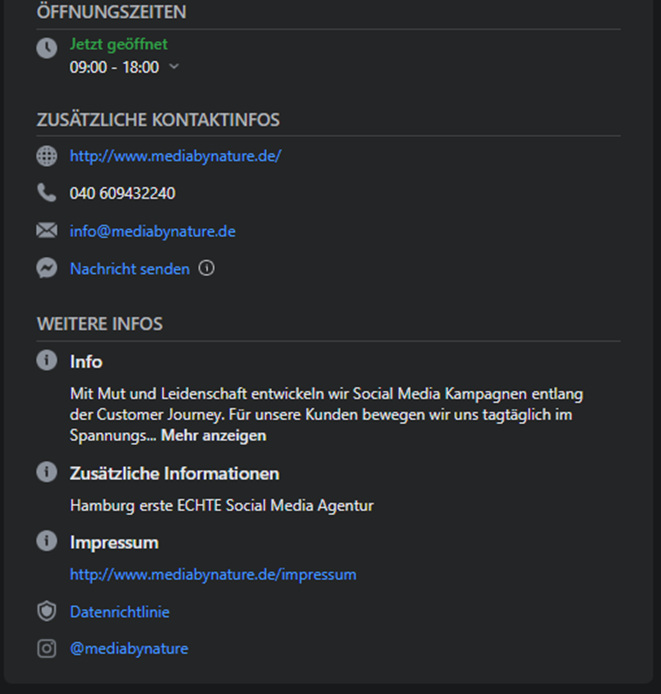Click the globe website icon
This screenshot has width=661, height=694.
(46, 156)
